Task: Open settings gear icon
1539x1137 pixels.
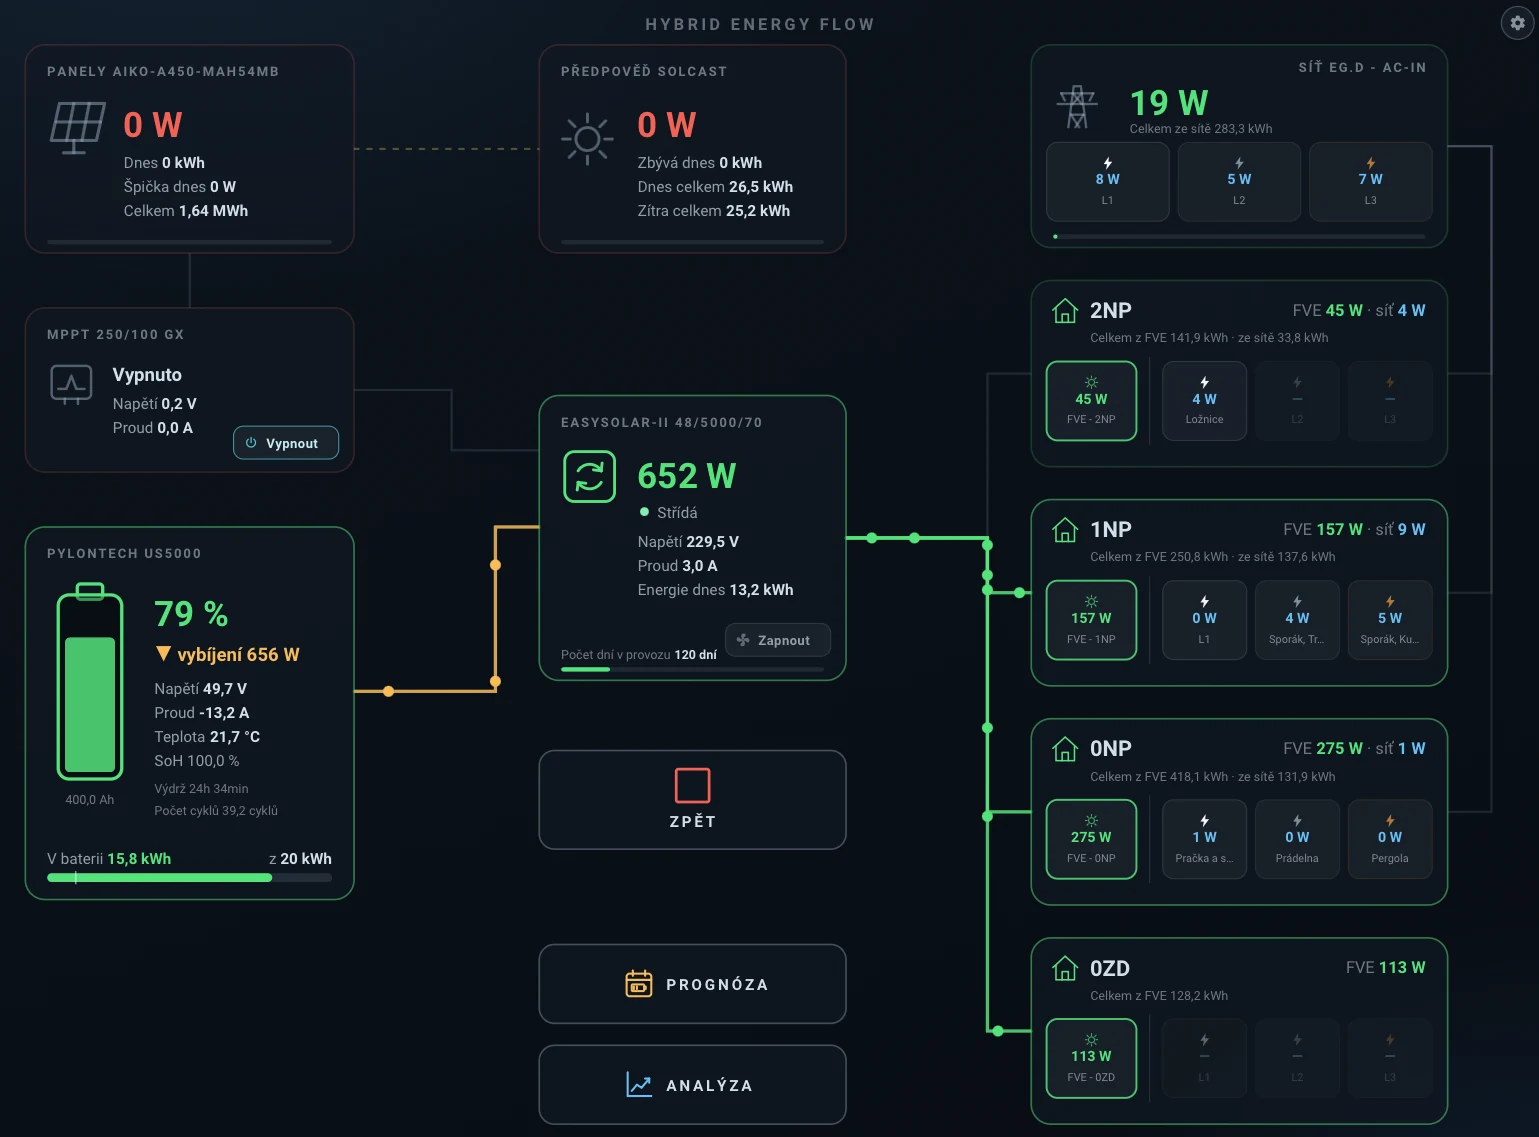Action: coord(1517,23)
